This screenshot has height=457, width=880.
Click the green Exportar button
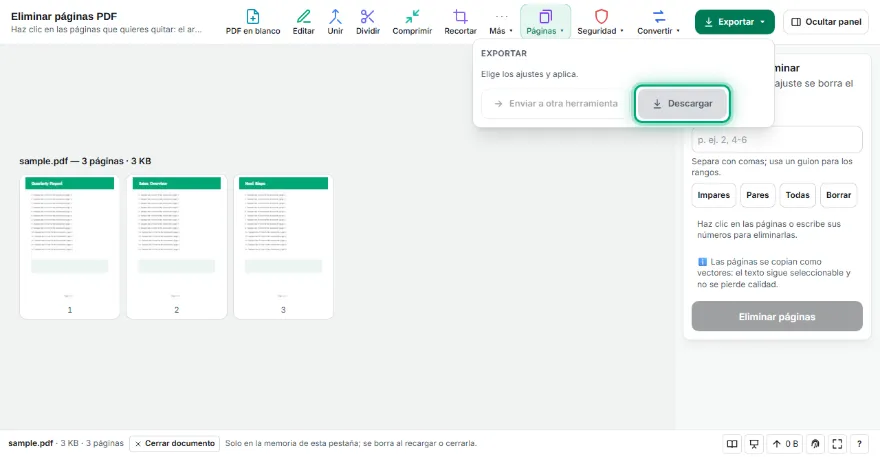[734, 22]
